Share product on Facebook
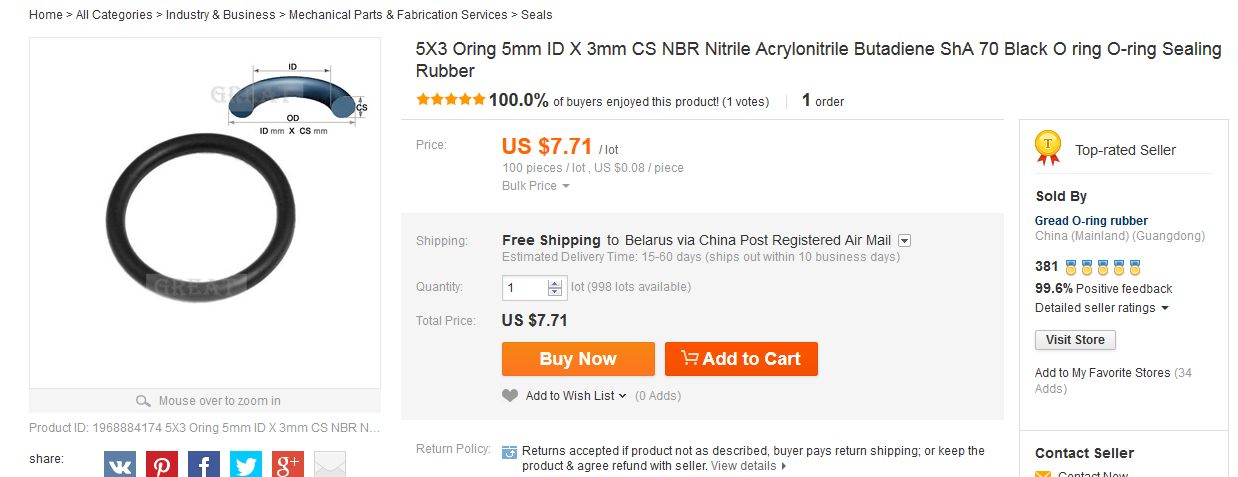This screenshot has width=1238, height=477. click(204, 465)
